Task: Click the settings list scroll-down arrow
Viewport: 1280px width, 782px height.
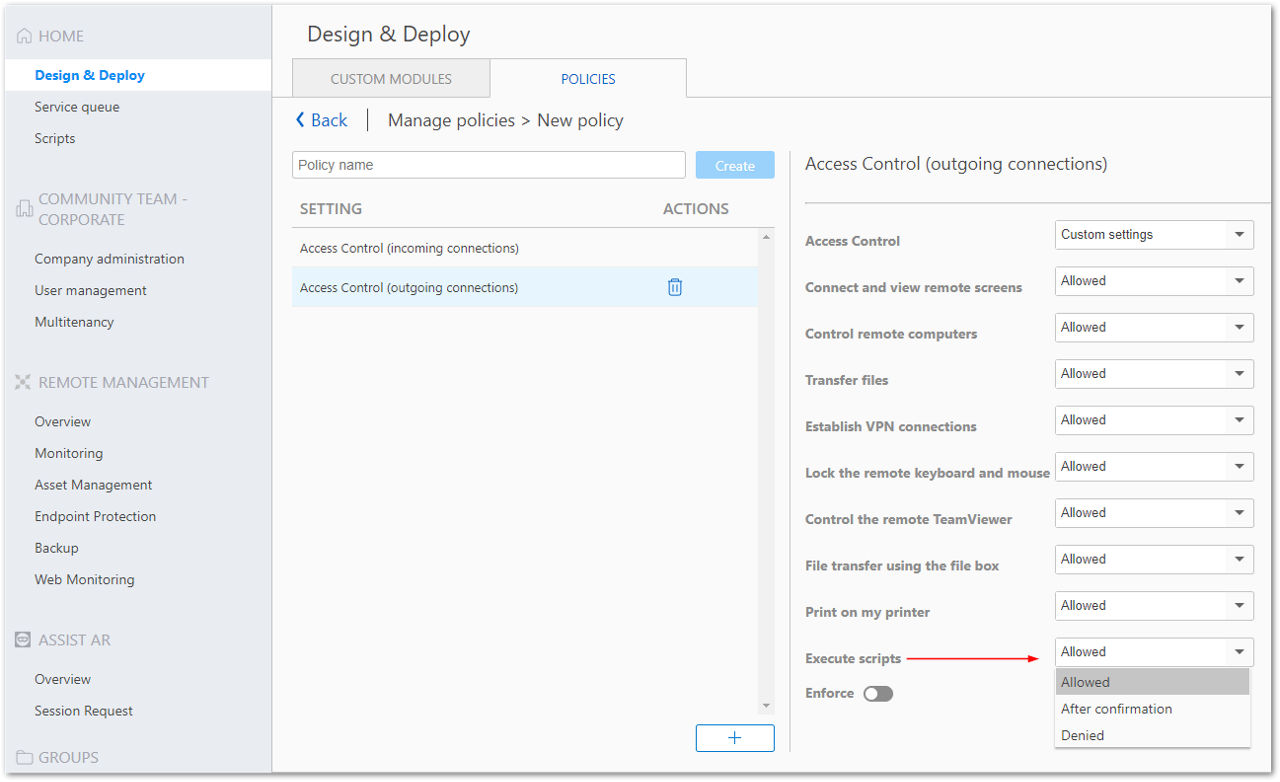Action: tap(767, 707)
